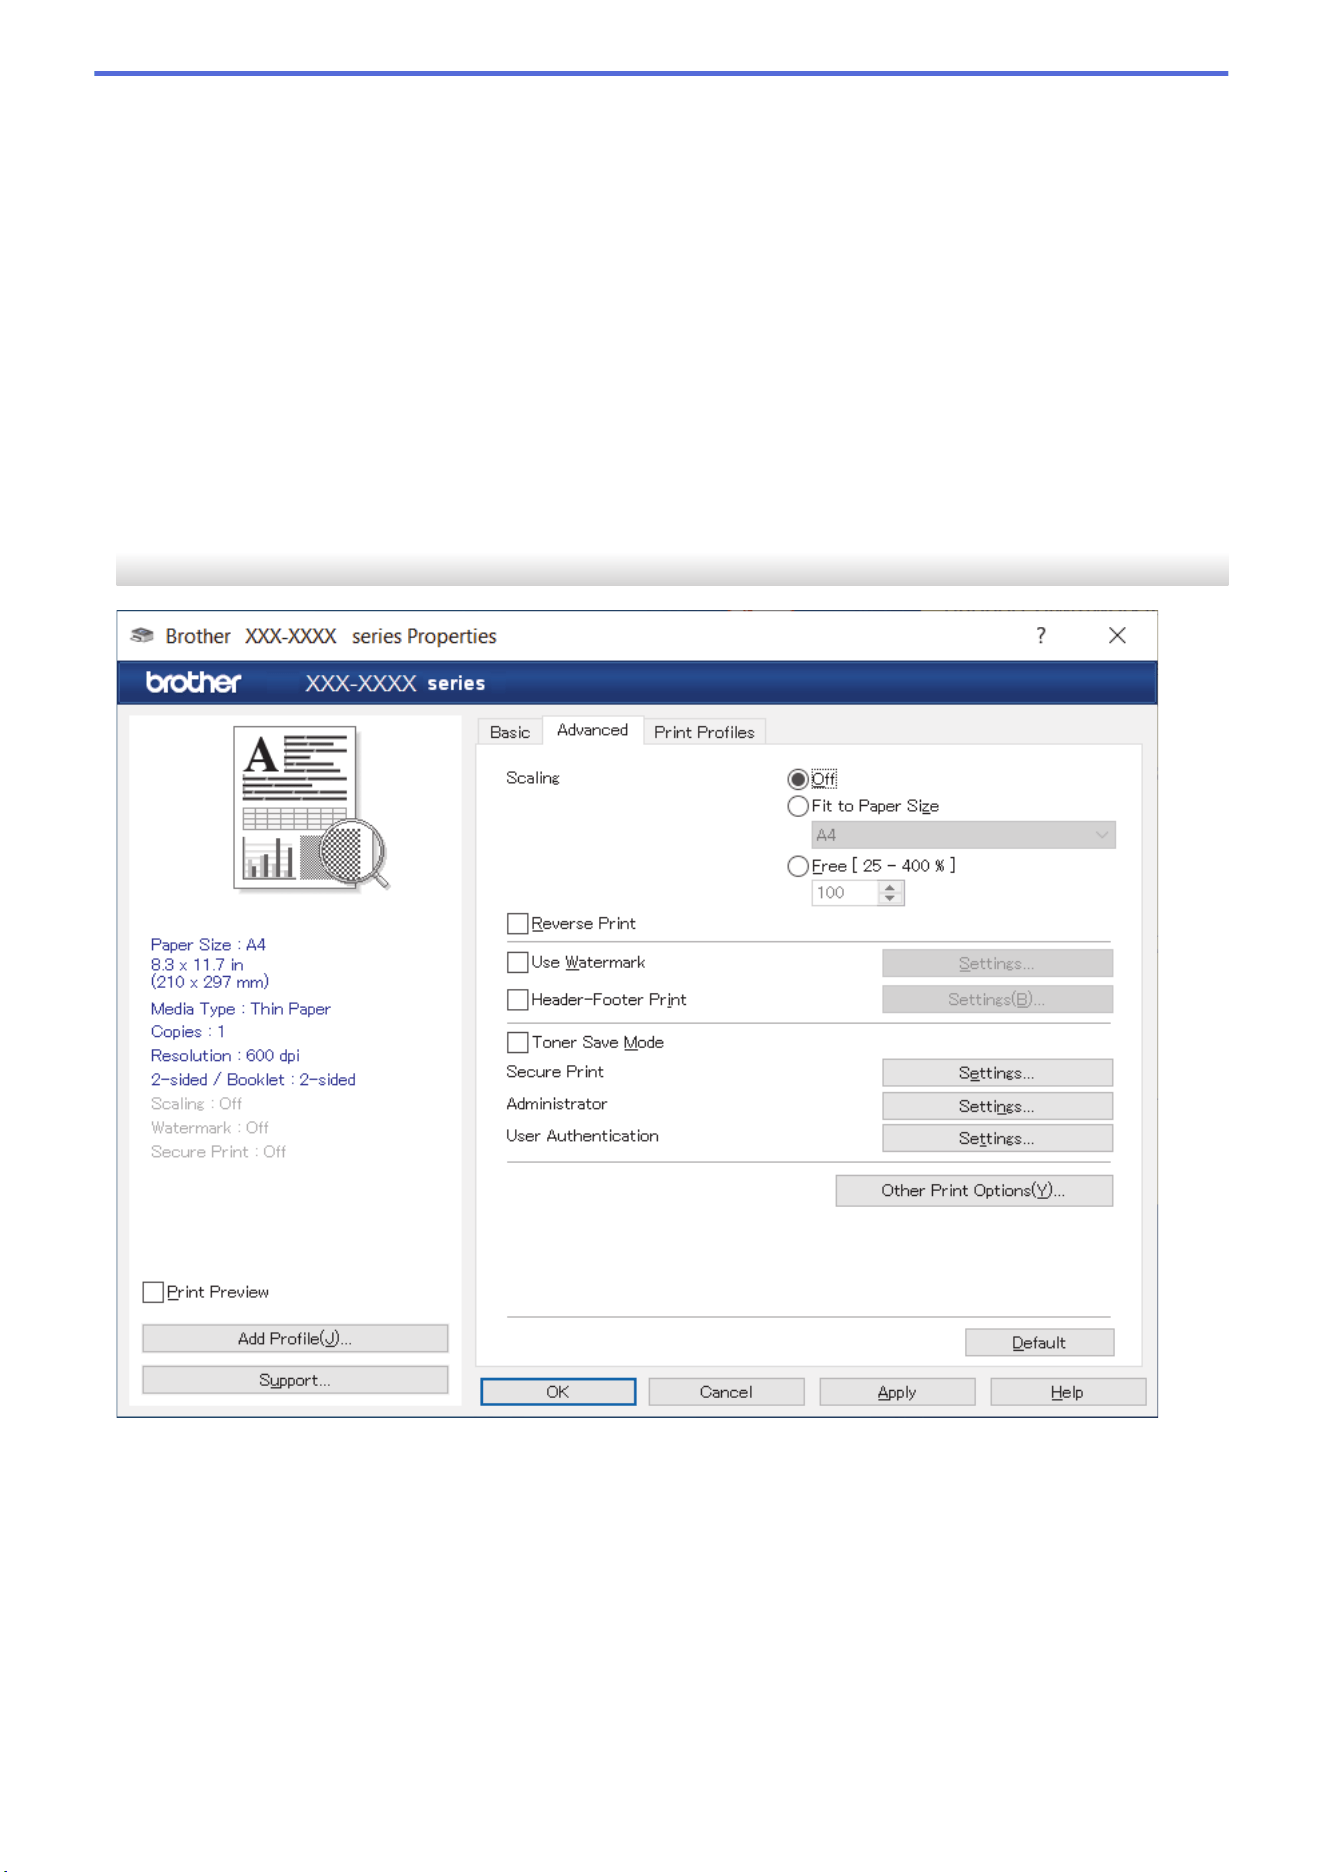Click 'Scaling : Off' summary line
Screen dimensions: 1324x1872
(x=196, y=1104)
